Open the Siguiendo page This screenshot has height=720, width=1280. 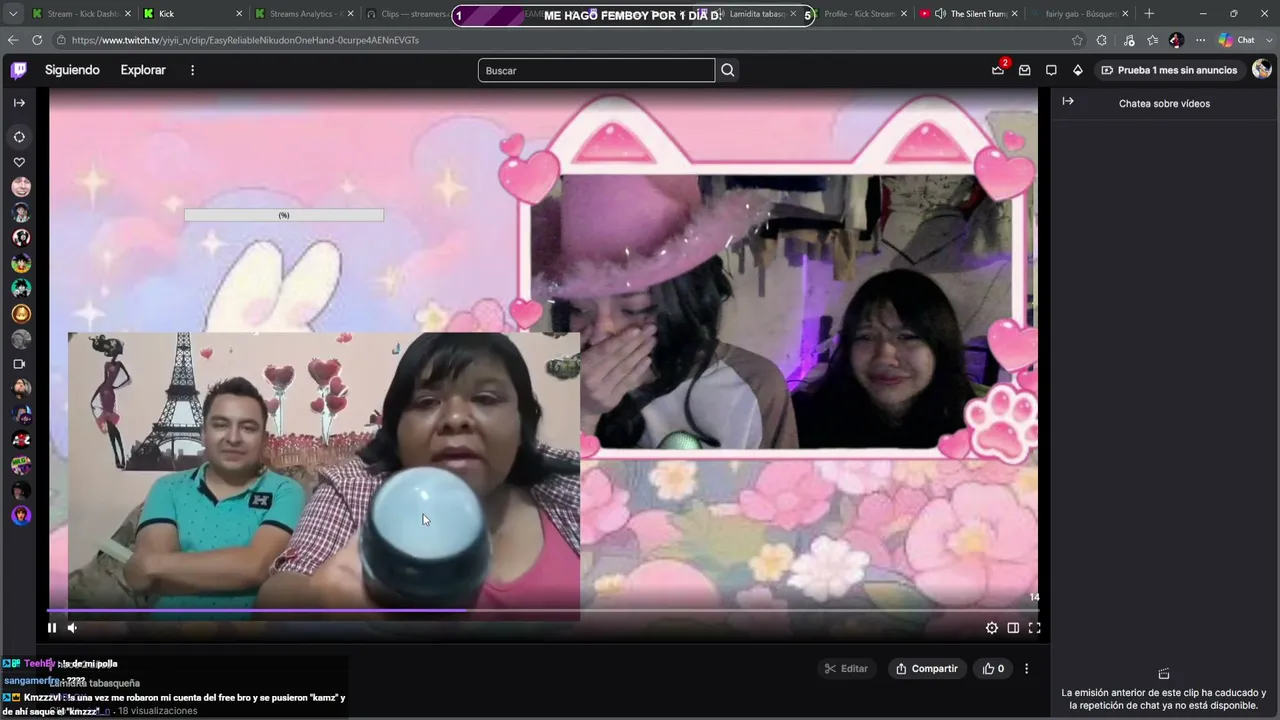click(72, 70)
